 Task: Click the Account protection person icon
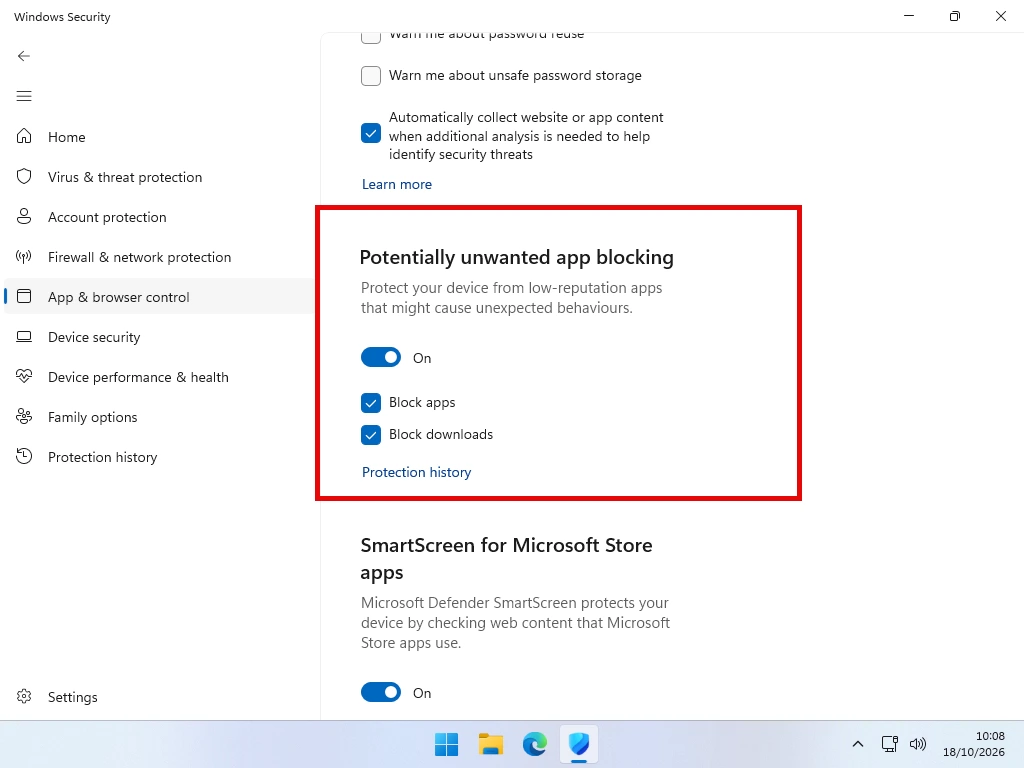click(24, 216)
